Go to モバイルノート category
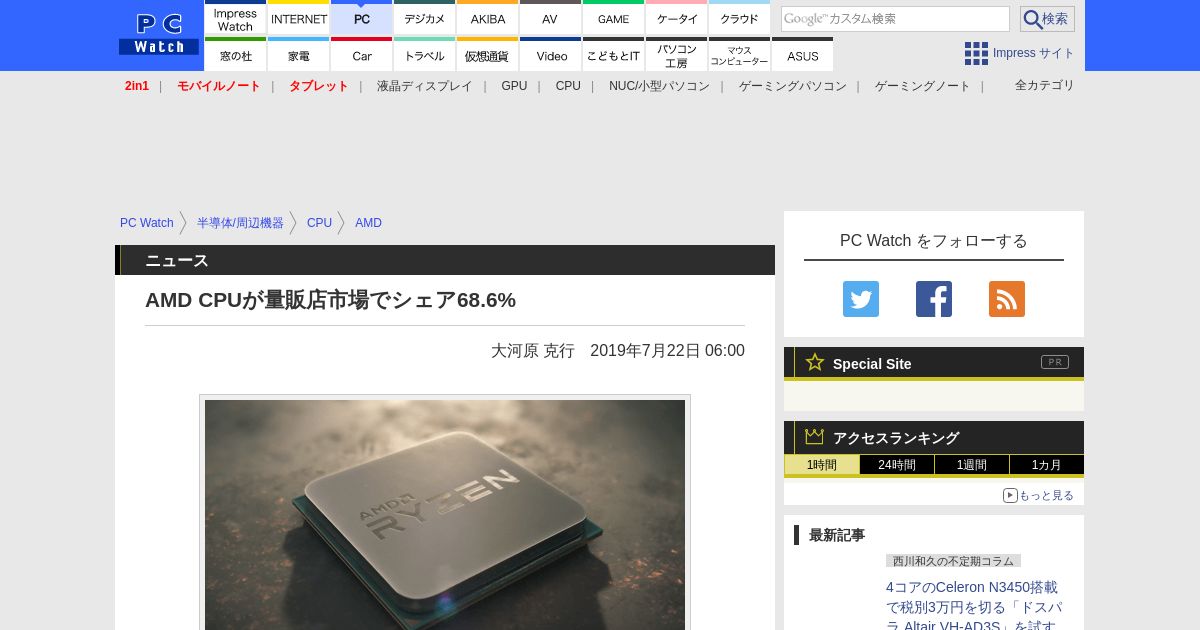The image size is (1200, 630). pos(219,86)
